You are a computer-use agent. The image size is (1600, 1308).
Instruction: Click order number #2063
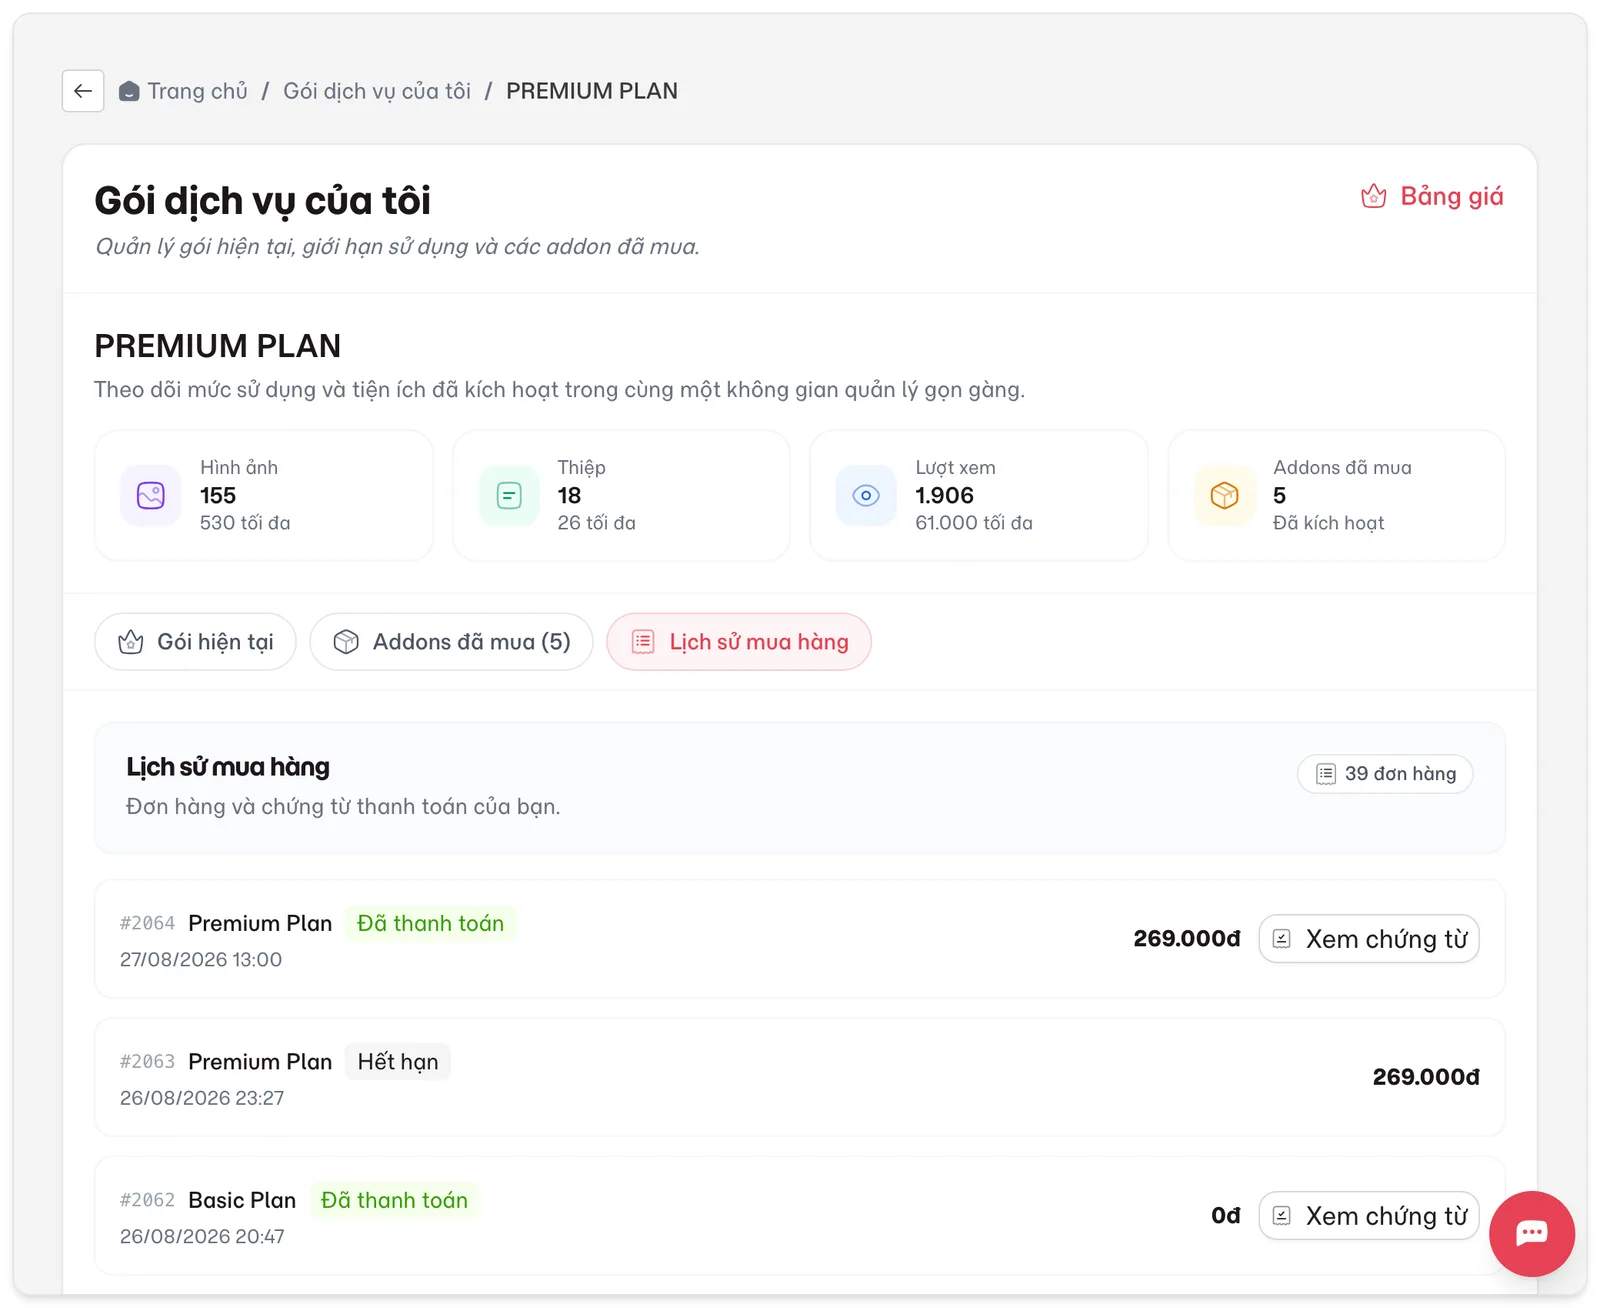coord(147,1062)
